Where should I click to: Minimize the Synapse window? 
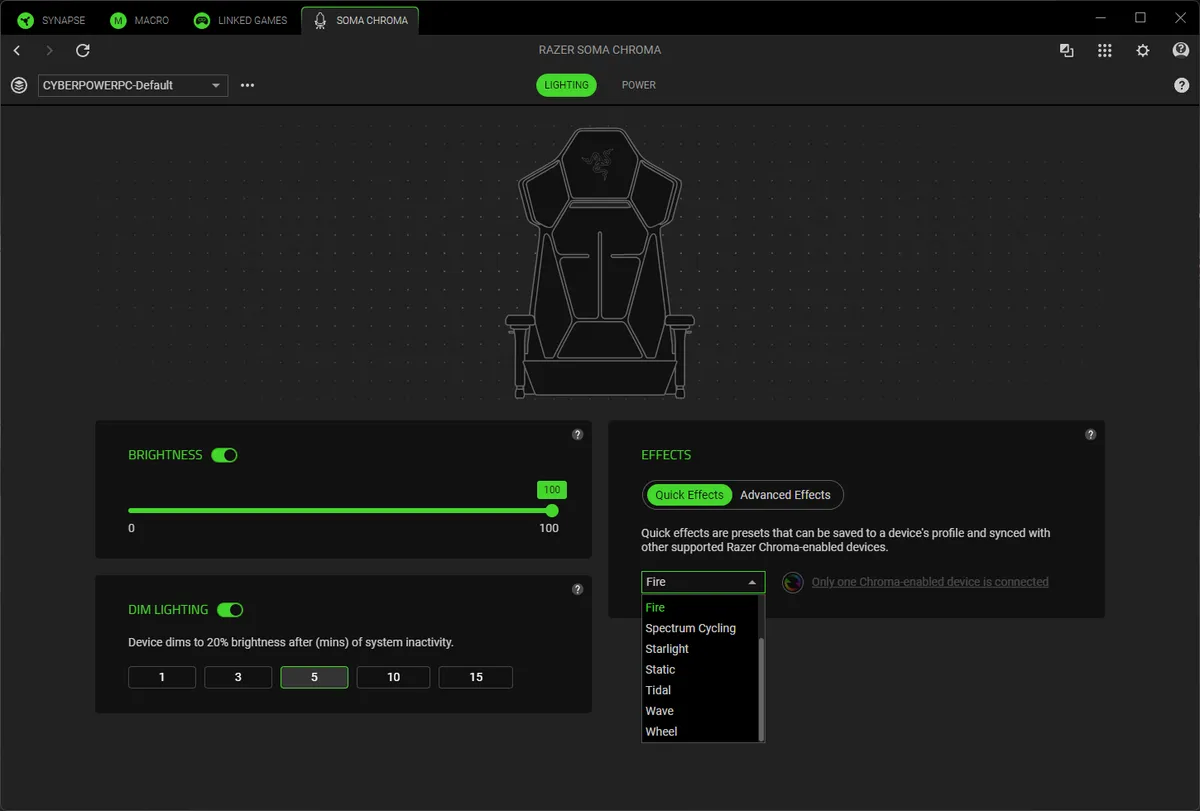(1101, 18)
